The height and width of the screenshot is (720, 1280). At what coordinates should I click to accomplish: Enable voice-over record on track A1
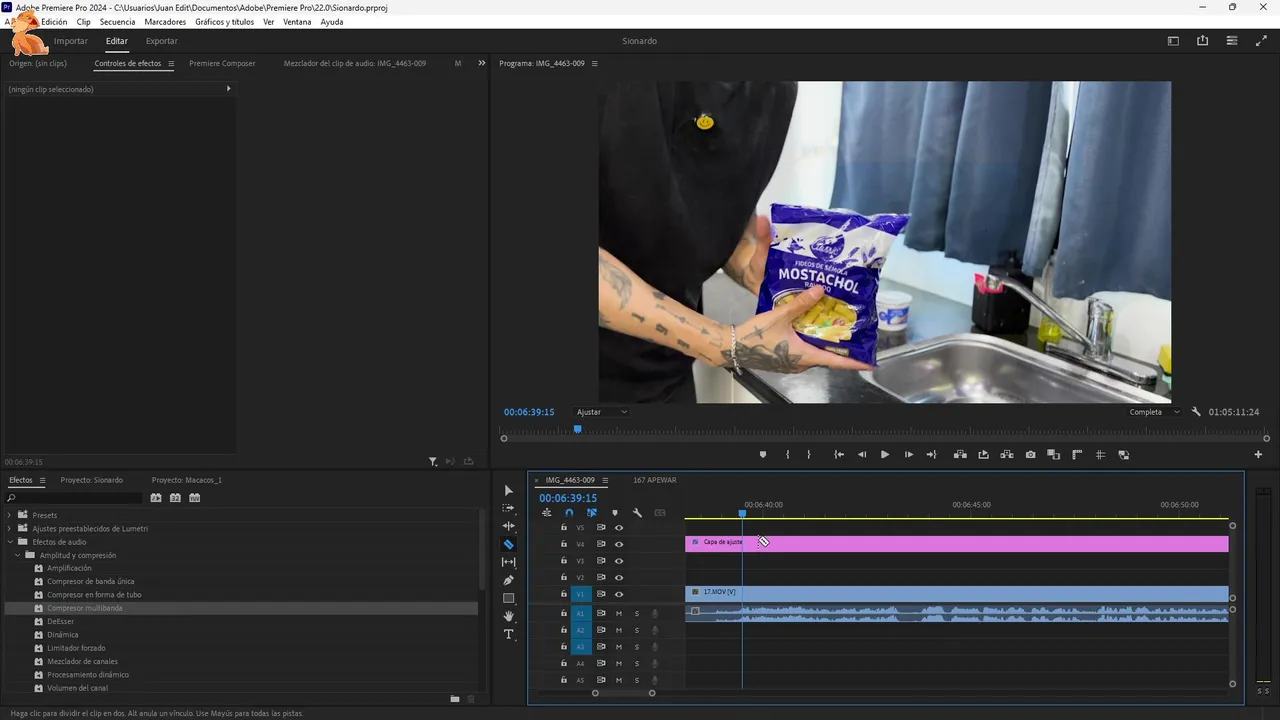point(654,614)
